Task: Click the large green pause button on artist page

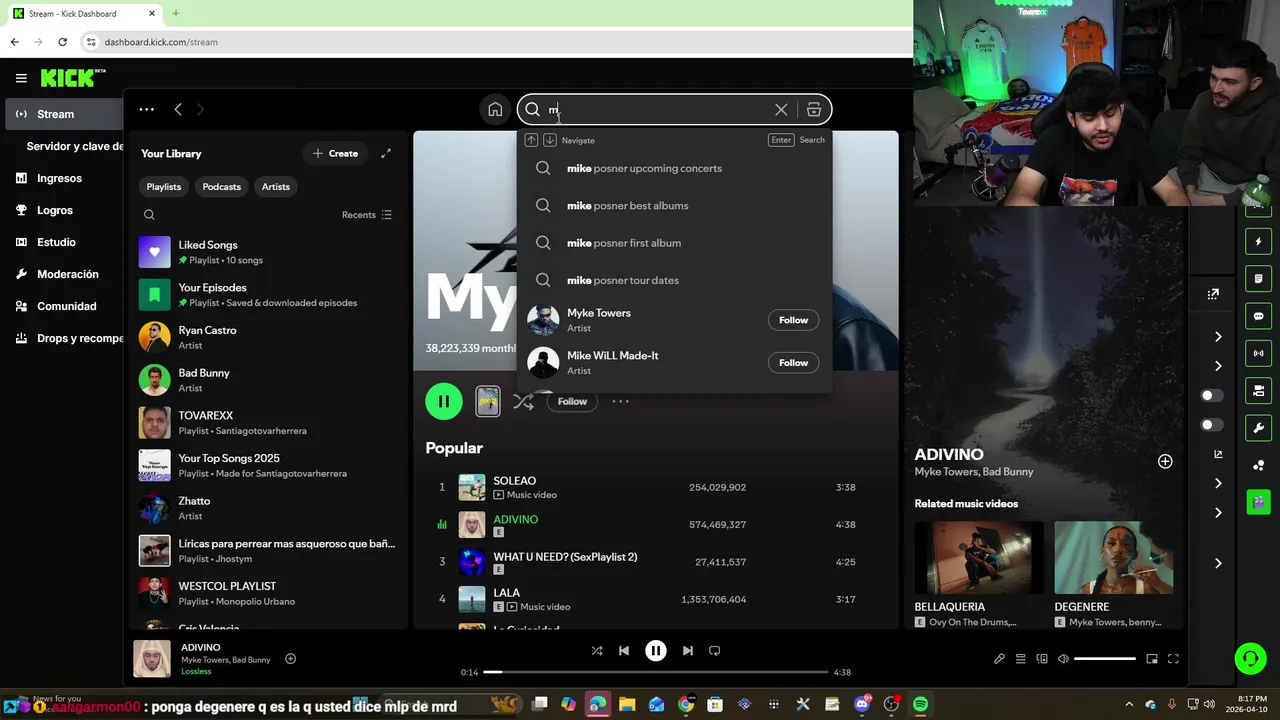Action: 444,401
